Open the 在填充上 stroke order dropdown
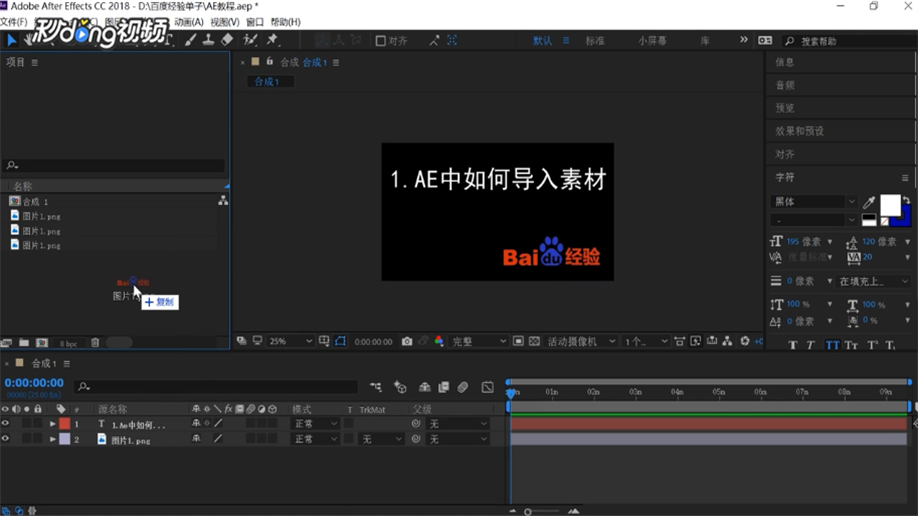The height and width of the screenshot is (516, 918). pyautogui.click(x=873, y=282)
